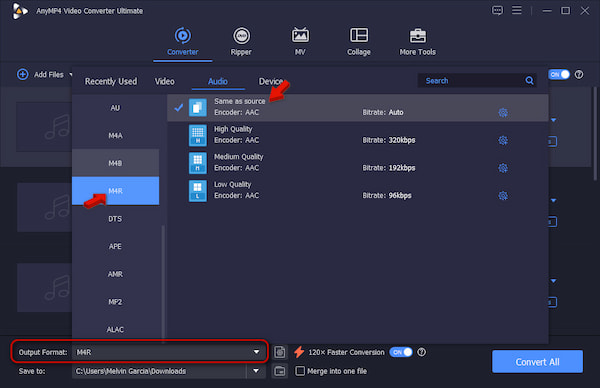Choose ALAC audio format

point(115,329)
